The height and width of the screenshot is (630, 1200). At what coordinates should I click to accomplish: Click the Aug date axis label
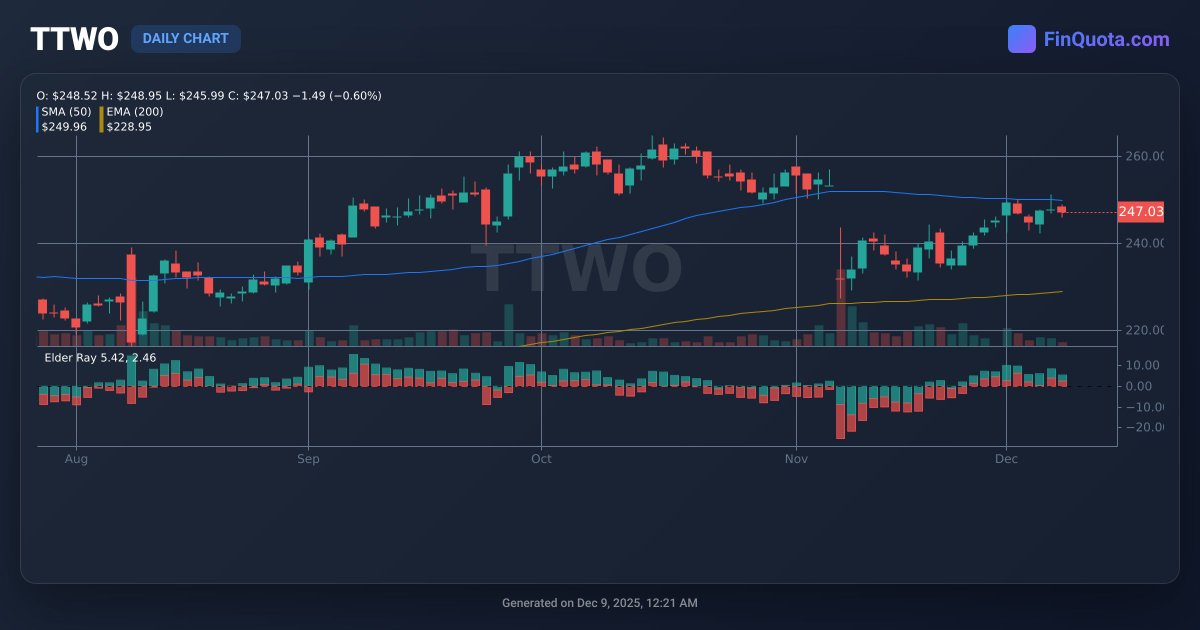click(76, 459)
